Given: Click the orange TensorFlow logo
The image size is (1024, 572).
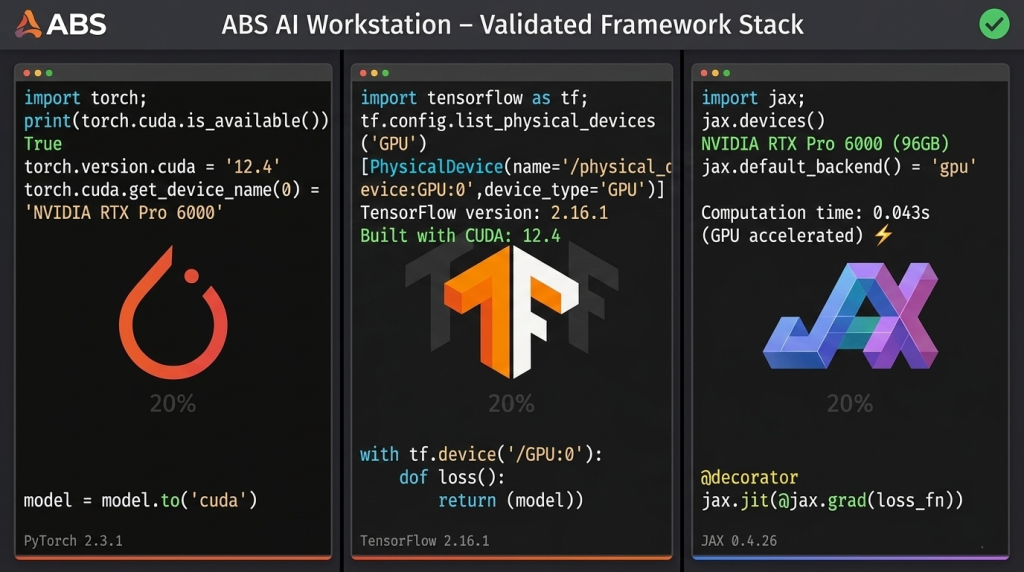Looking at the screenshot, I should (x=511, y=312).
